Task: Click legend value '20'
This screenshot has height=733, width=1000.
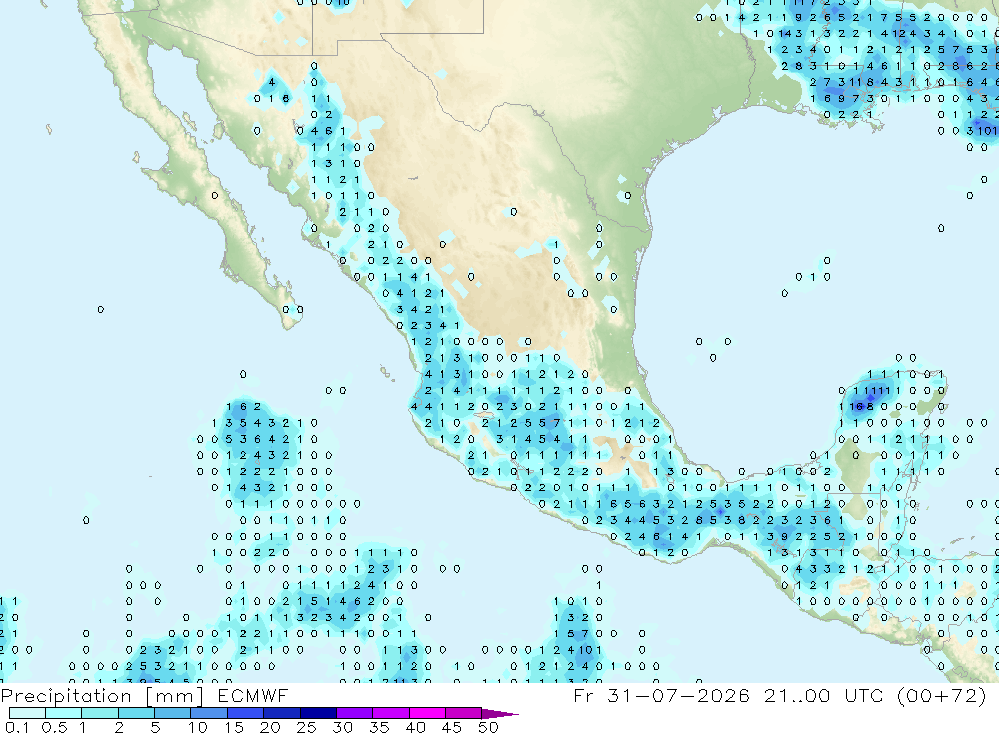Action: 270,727
